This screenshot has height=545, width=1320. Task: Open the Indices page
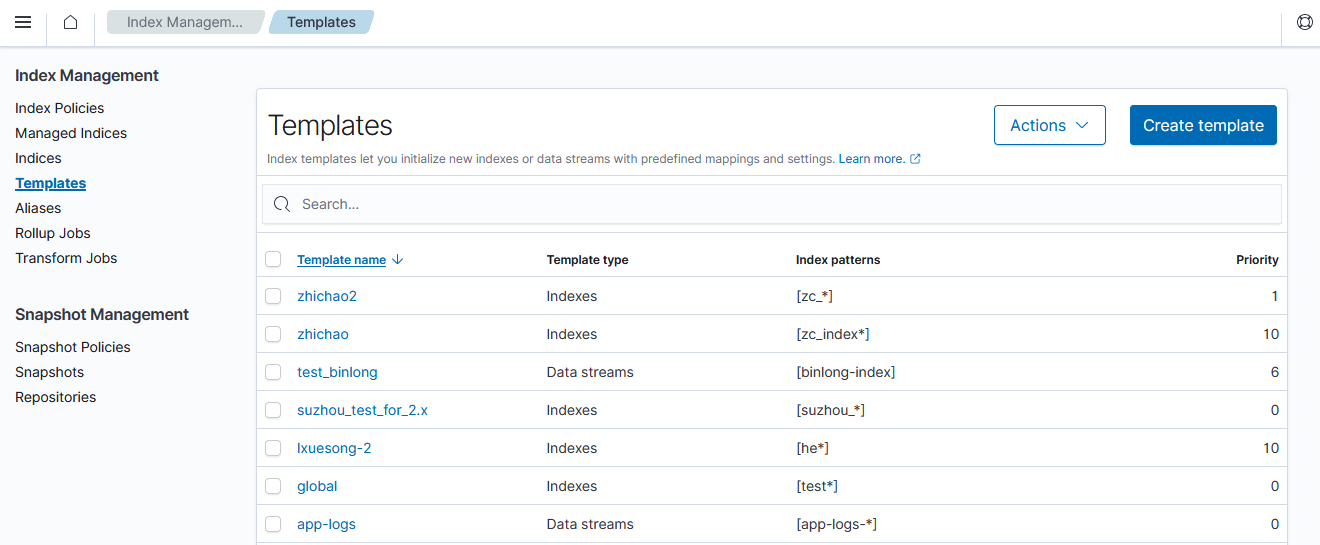(x=38, y=158)
